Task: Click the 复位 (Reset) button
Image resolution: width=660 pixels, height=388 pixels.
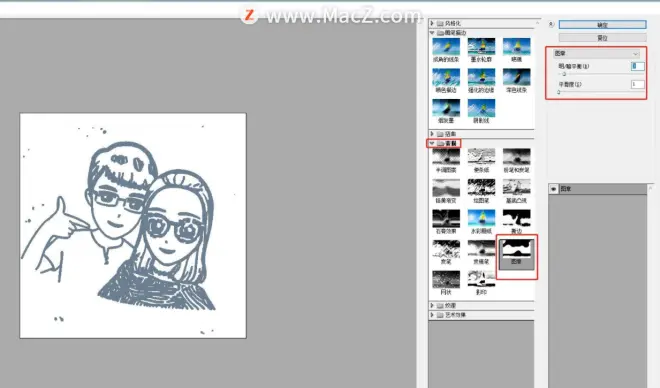Action: pos(602,38)
